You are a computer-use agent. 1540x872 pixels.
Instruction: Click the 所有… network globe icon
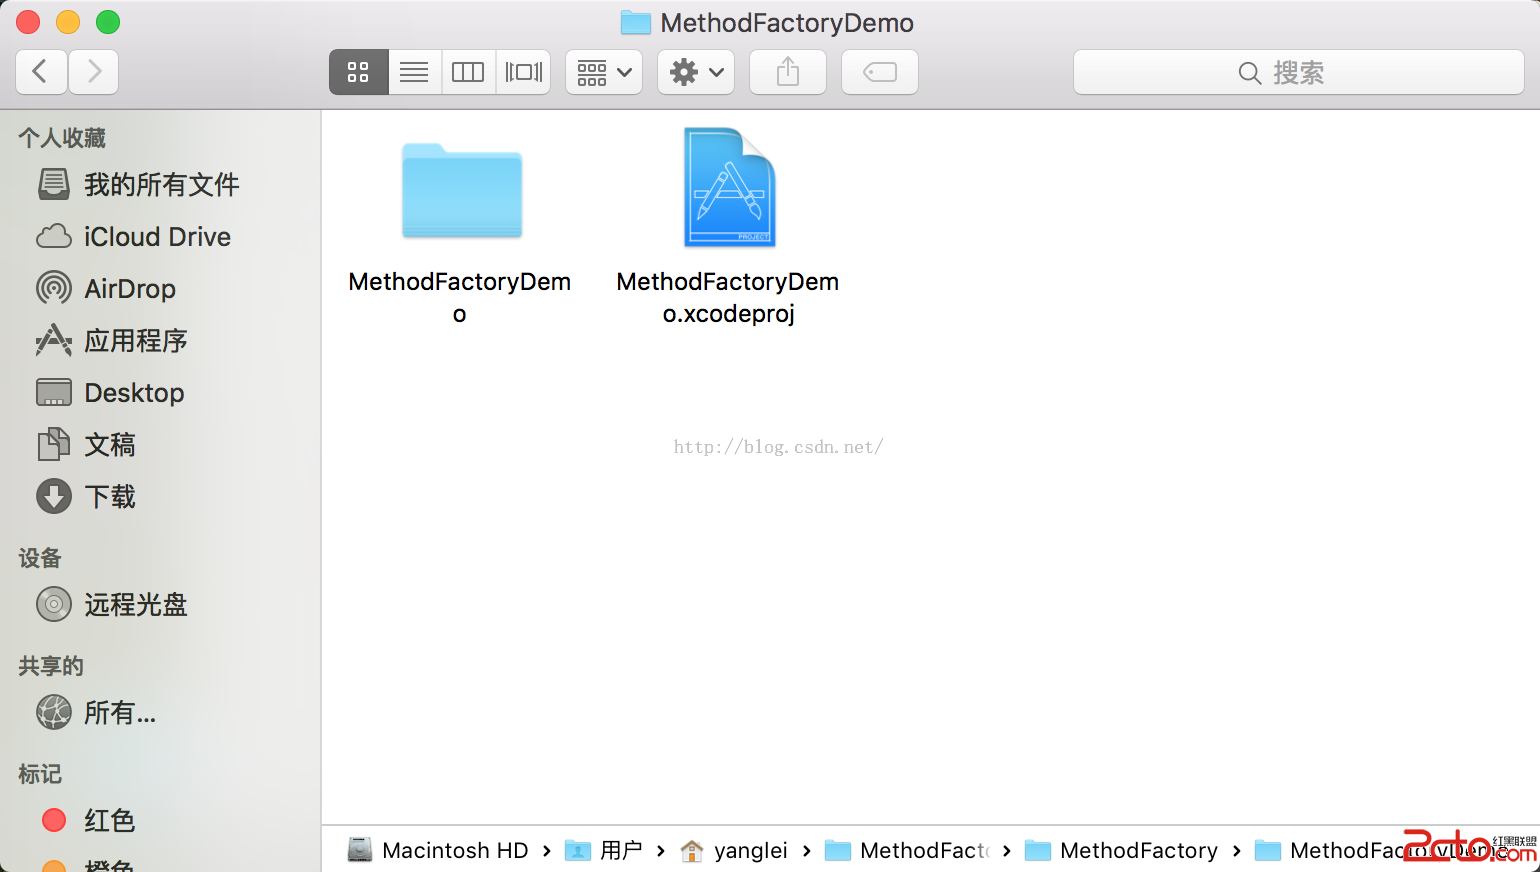pos(54,712)
